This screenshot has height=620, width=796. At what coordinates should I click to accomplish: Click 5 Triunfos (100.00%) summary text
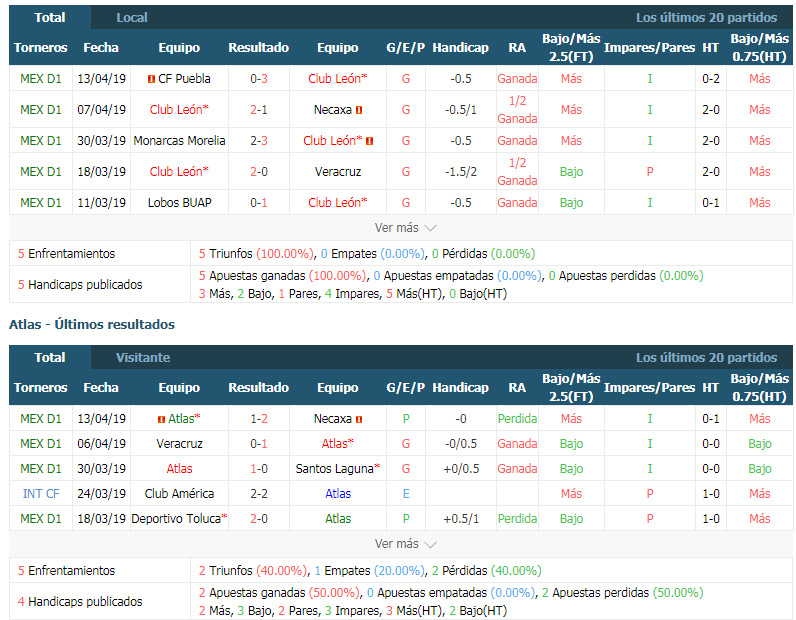[256, 253]
